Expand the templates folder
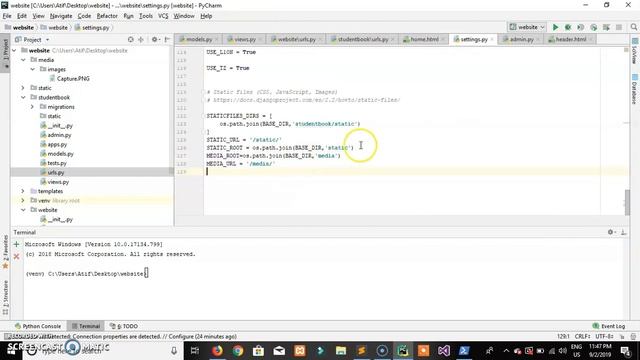640x360 pixels. coord(23,191)
